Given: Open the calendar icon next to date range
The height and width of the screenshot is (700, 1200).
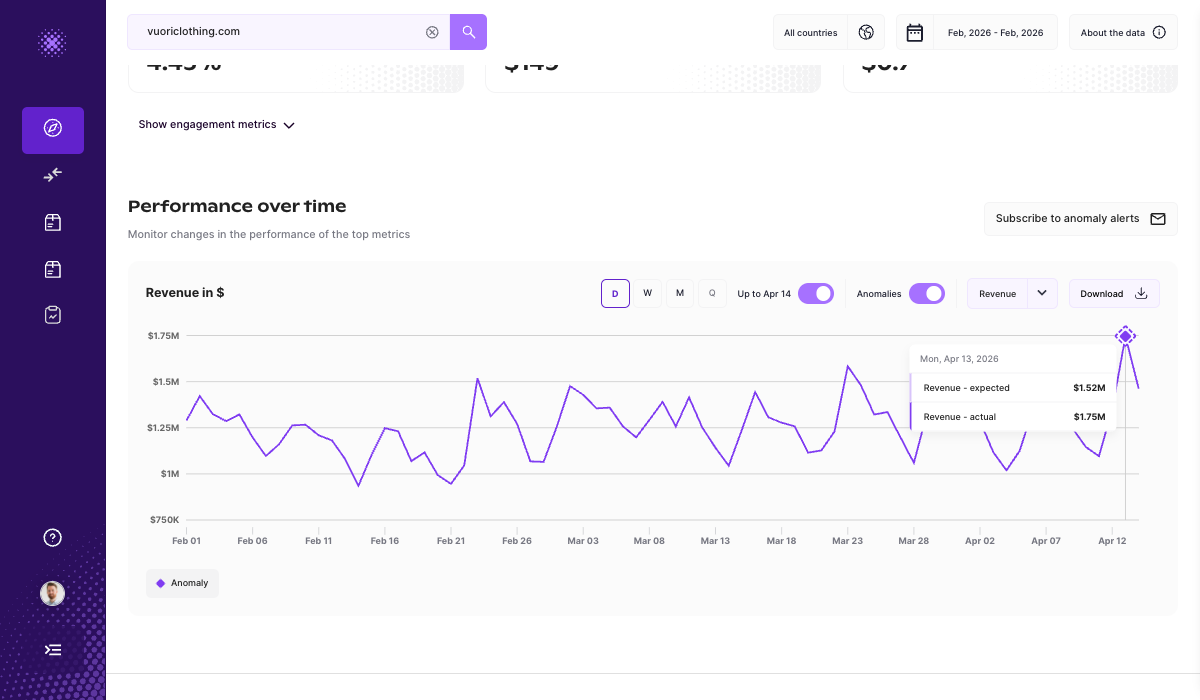Looking at the screenshot, I should tap(914, 31).
